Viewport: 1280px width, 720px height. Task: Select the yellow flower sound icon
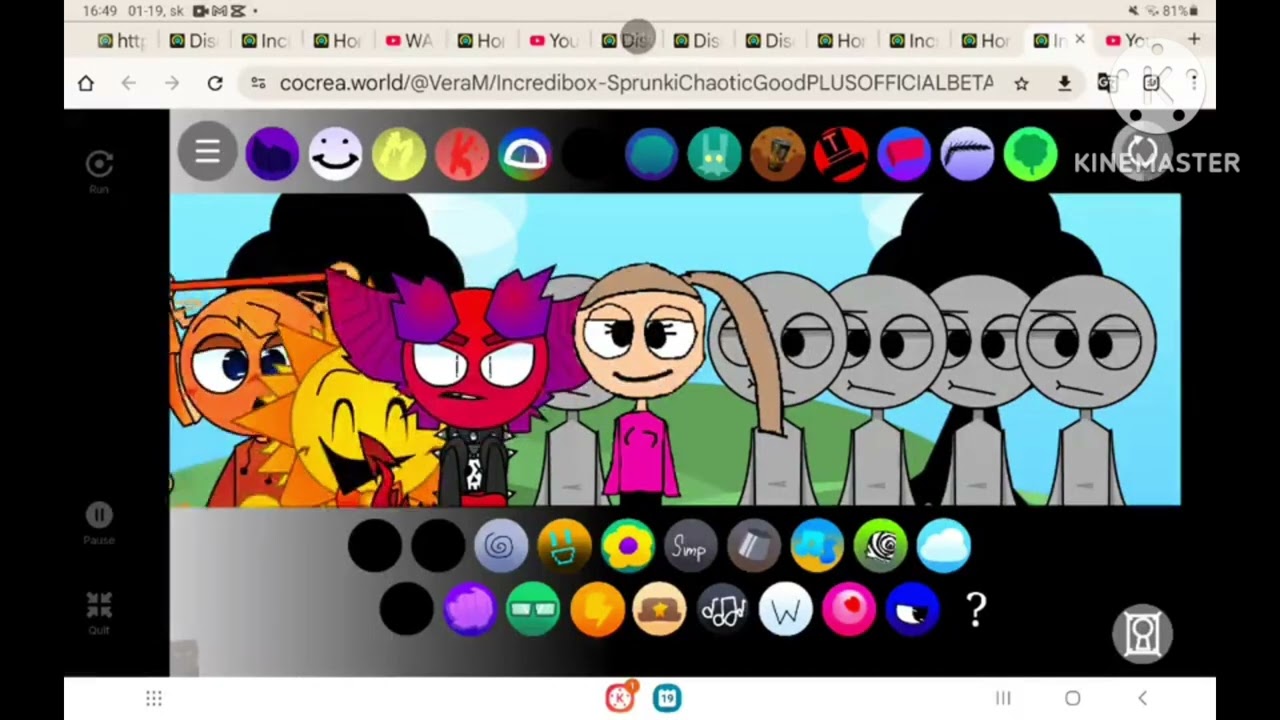tap(627, 546)
